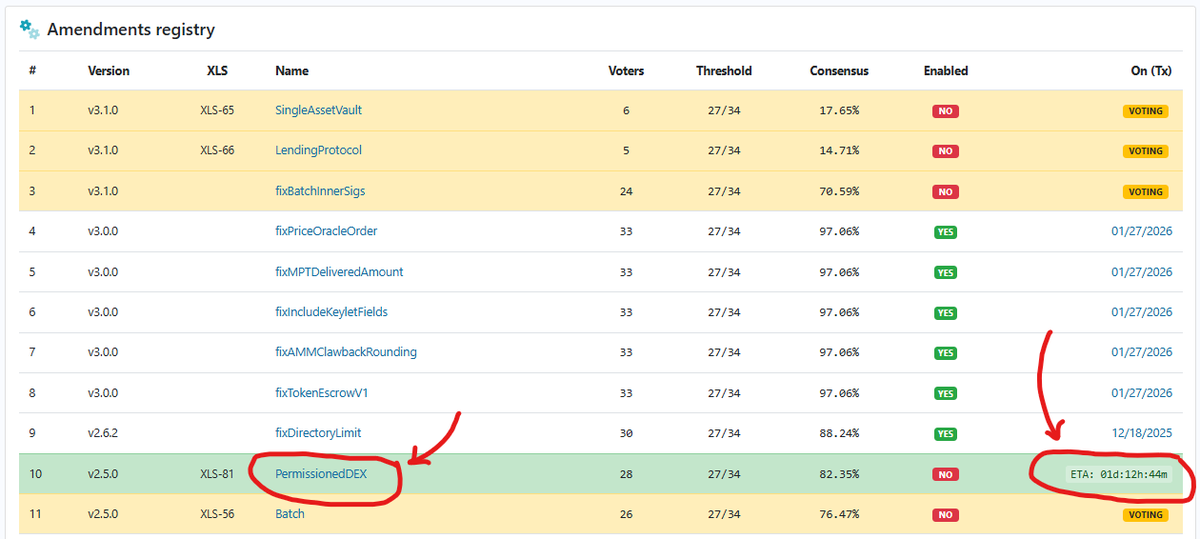Click the Version column header
The height and width of the screenshot is (539, 1200).
[x=109, y=71]
